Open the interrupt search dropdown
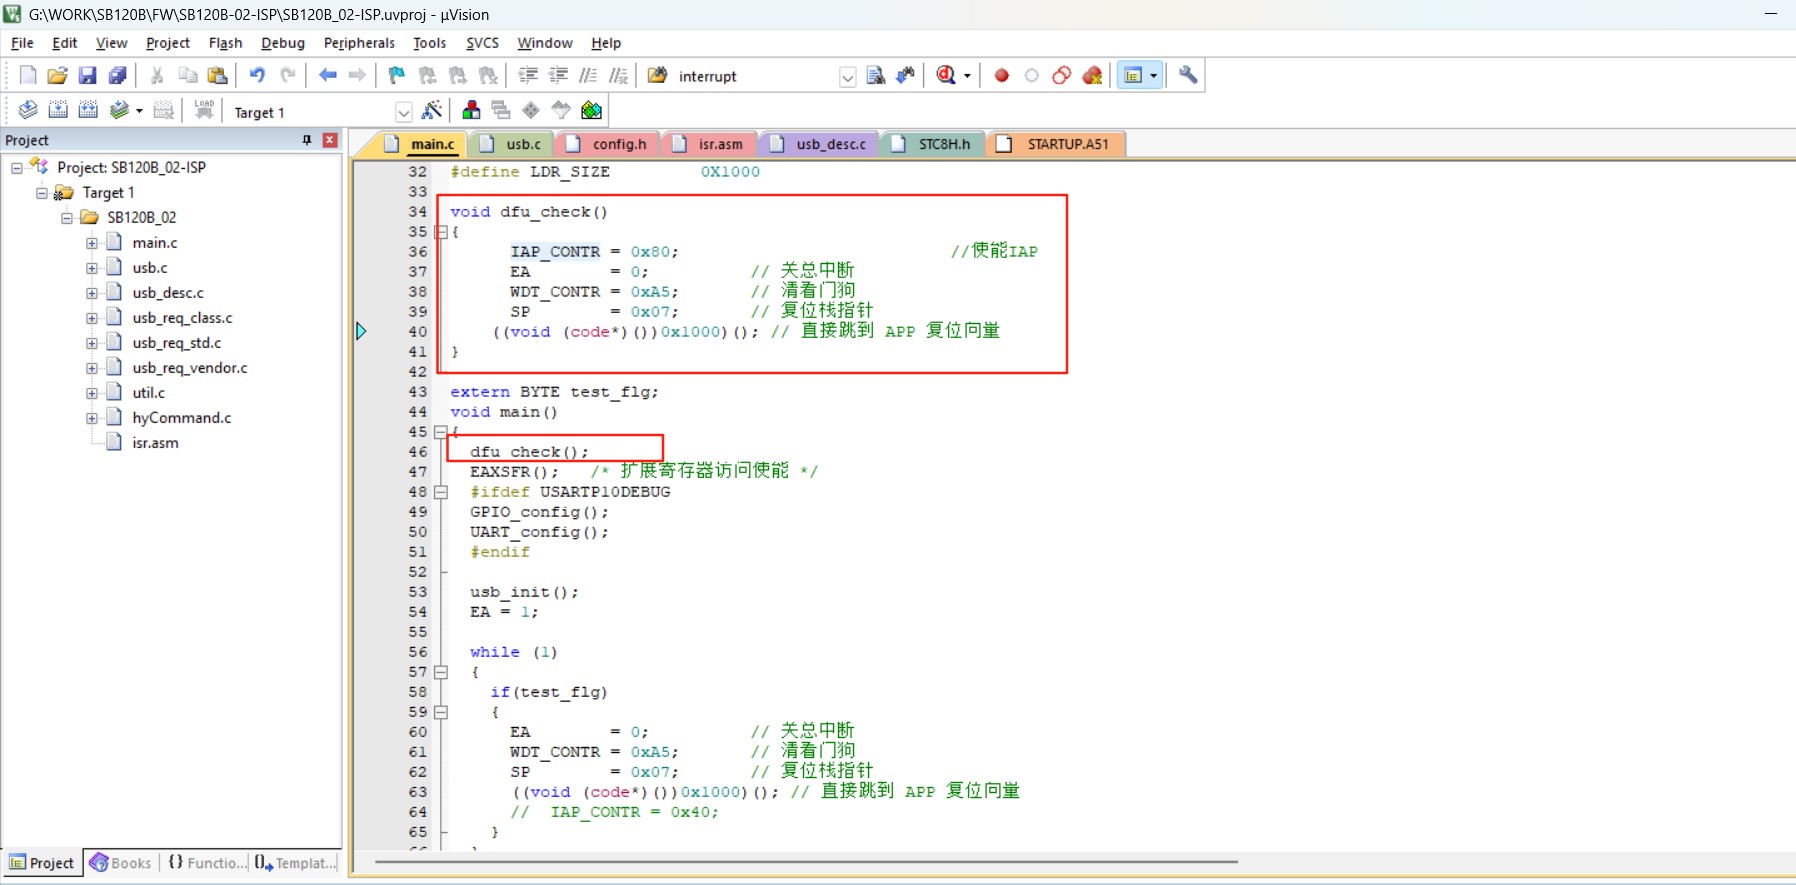Screen dimensions: 1796x885 [847, 77]
